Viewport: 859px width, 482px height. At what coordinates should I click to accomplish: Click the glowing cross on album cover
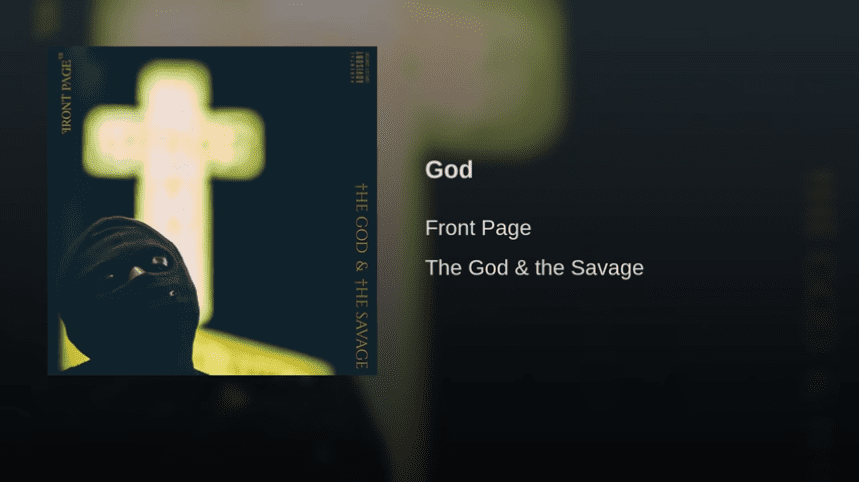174,164
